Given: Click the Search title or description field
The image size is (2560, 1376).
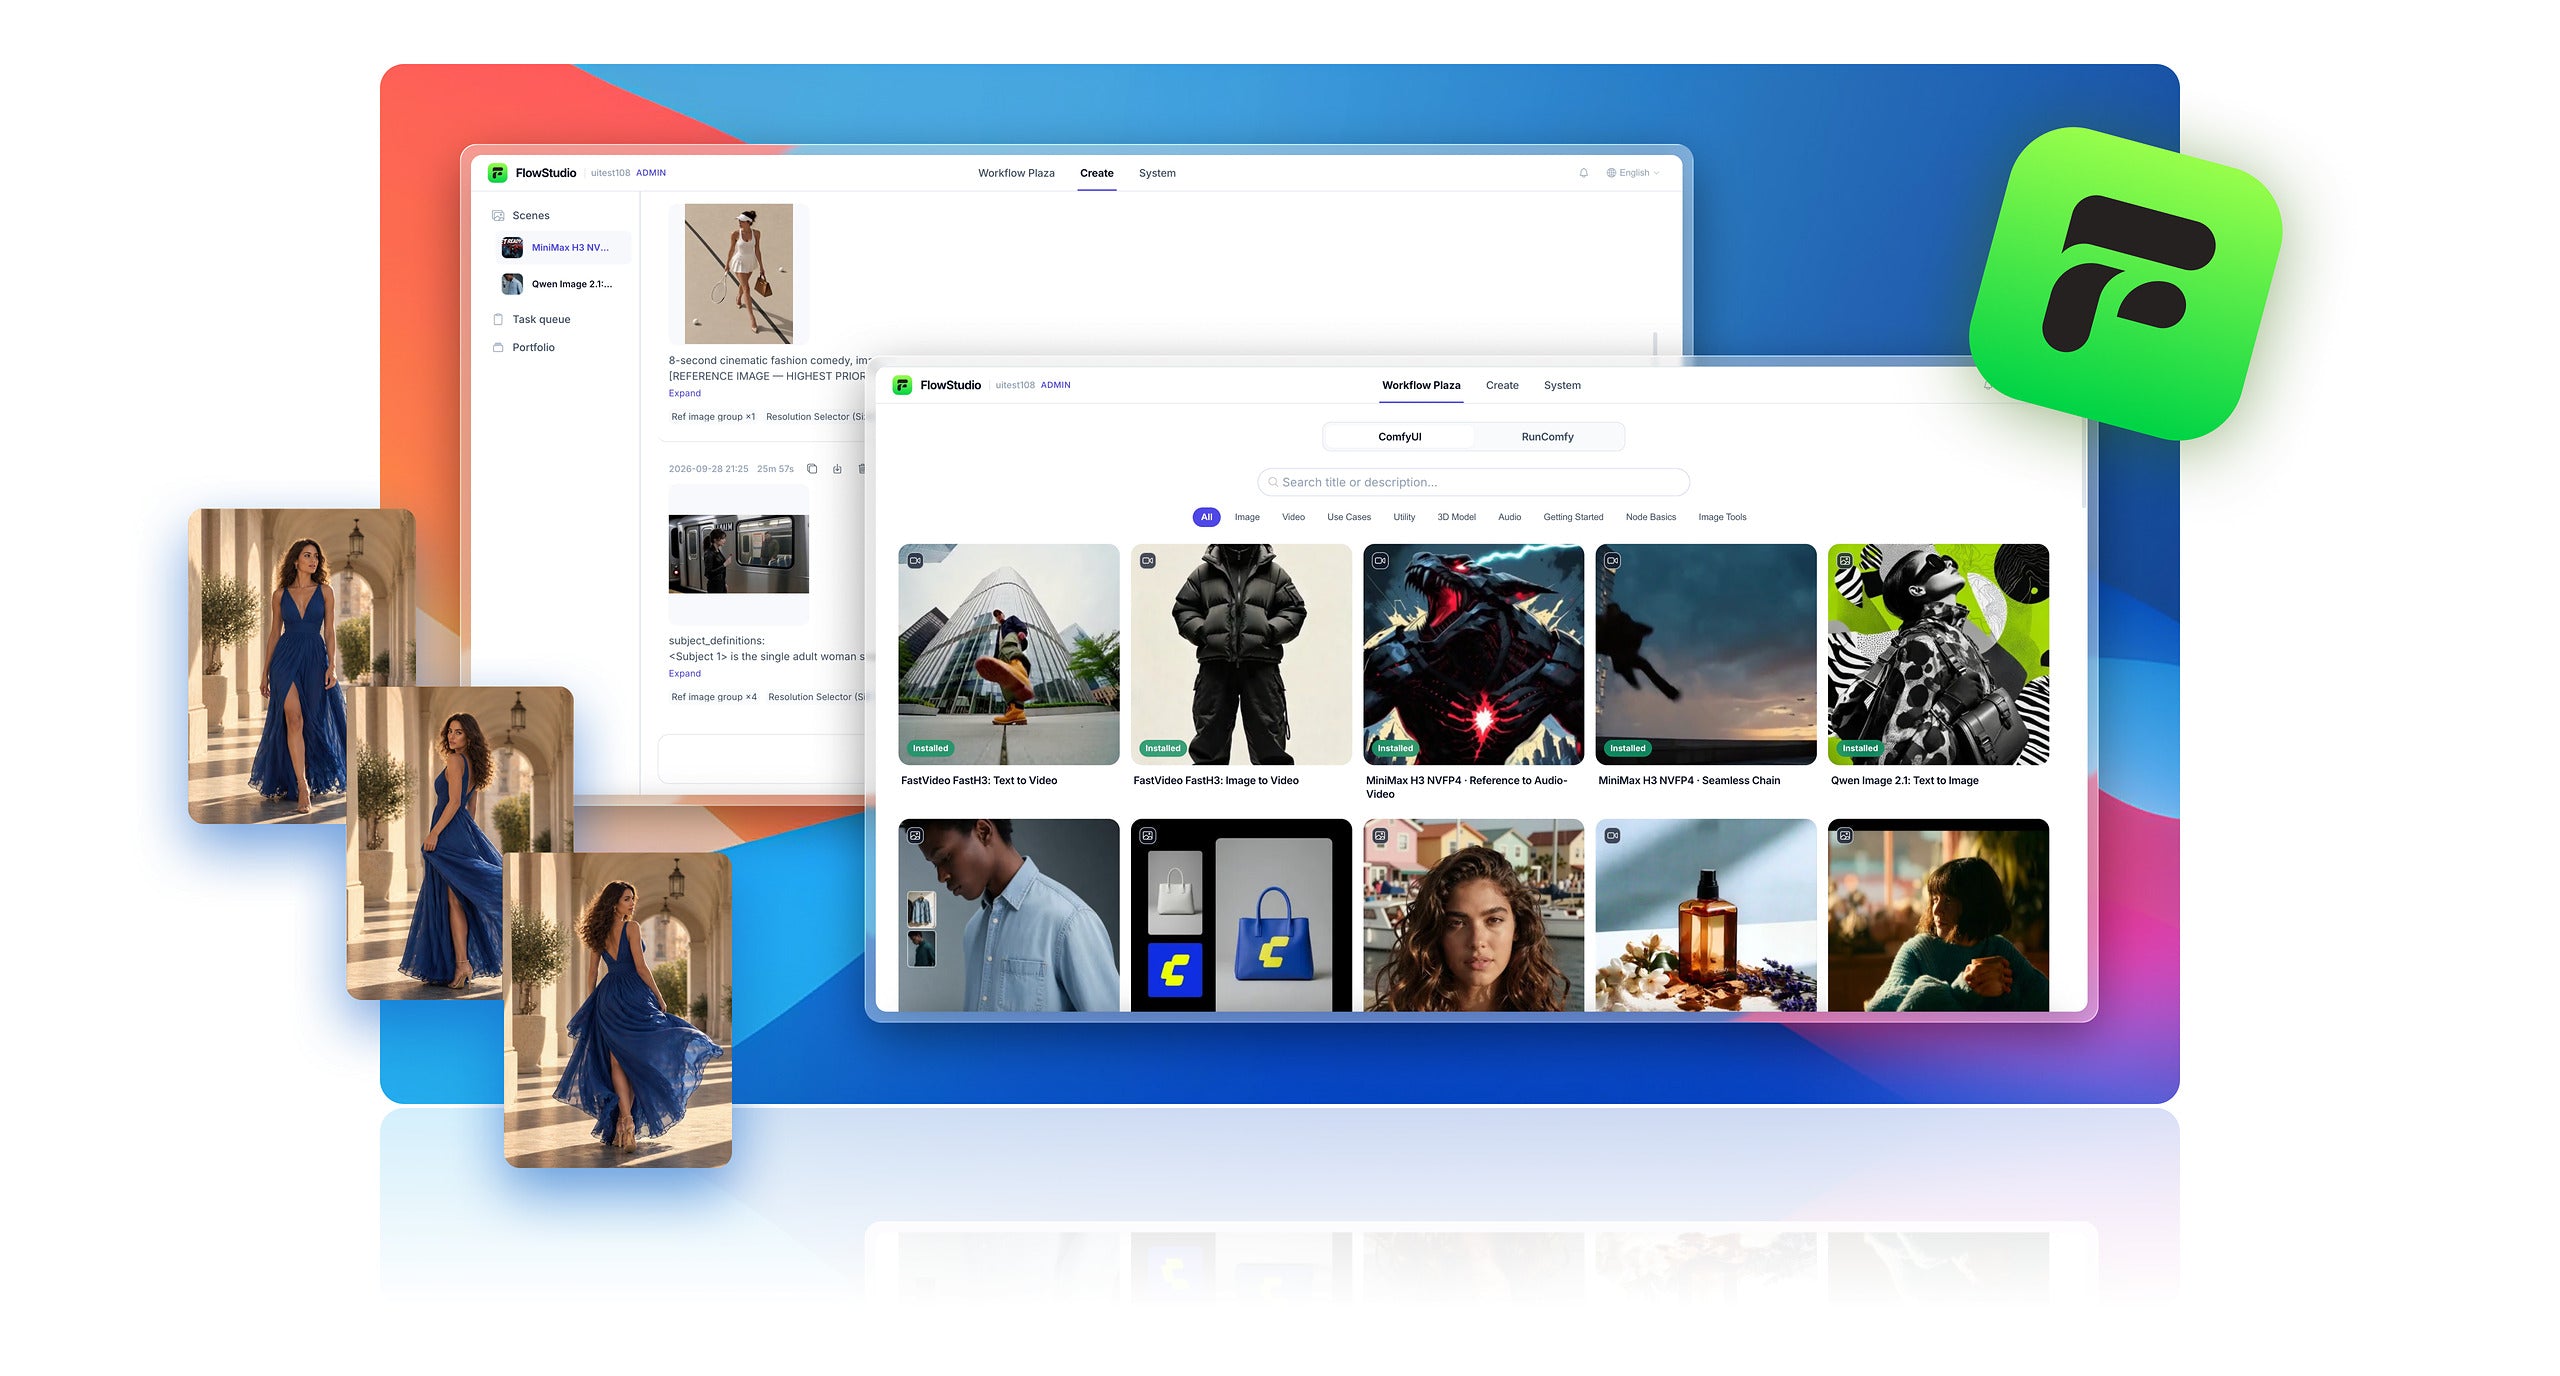Looking at the screenshot, I should click(1473, 482).
